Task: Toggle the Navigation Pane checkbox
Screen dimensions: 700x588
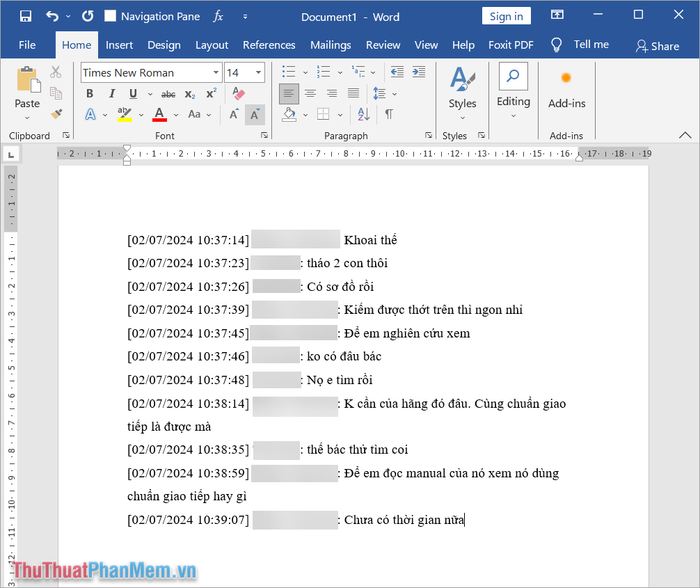Action: tap(111, 16)
